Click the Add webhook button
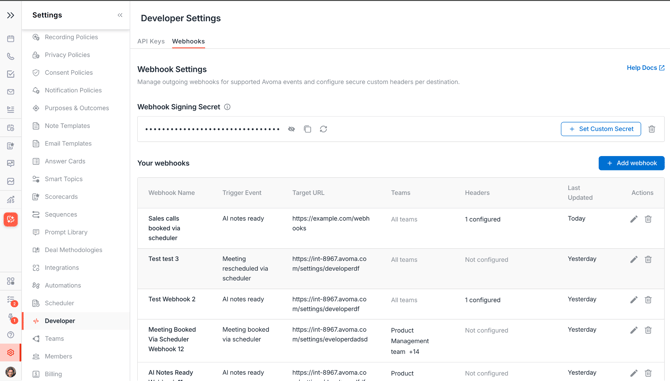Screen dimensions: 670x381 click(x=631, y=163)
